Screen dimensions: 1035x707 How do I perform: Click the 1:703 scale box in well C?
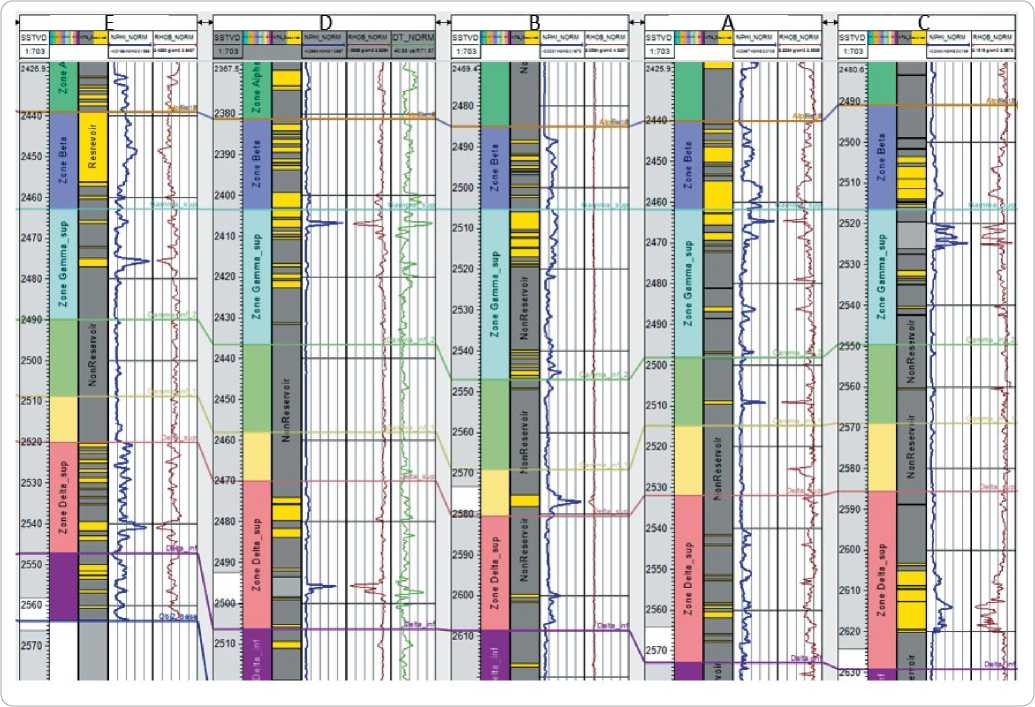click(853, 51)
